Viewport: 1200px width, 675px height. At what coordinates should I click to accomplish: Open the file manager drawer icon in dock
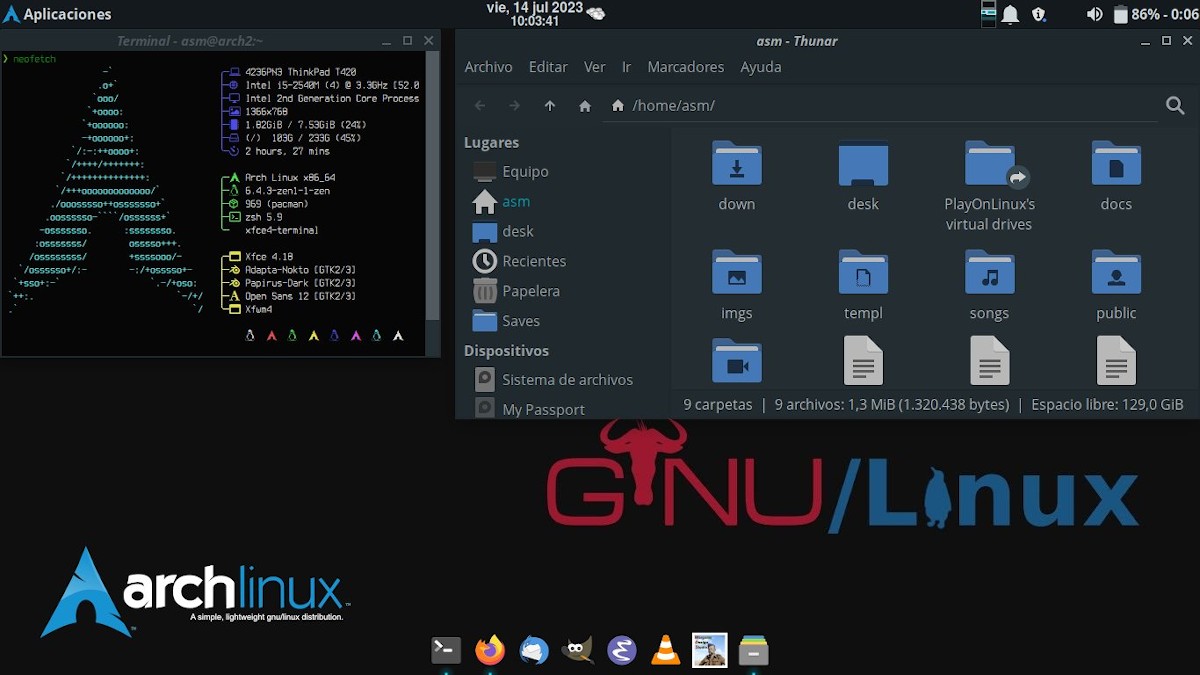click(753, 650)
